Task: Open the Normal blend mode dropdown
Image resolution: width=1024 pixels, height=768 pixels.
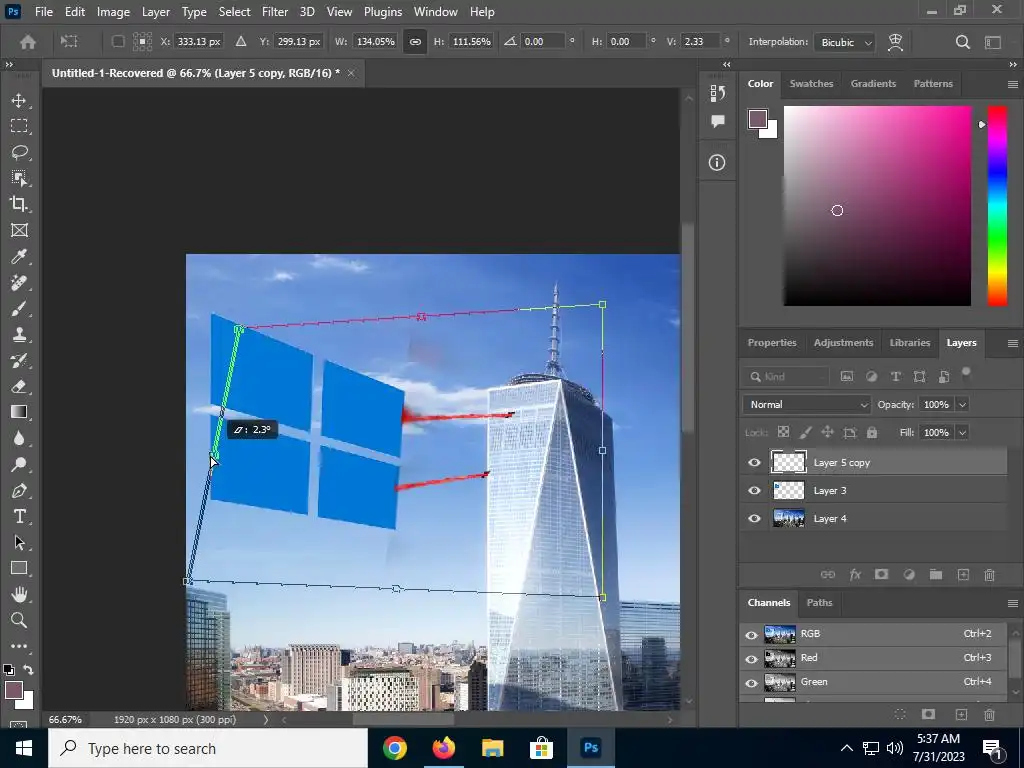Action: pos(807,404)
